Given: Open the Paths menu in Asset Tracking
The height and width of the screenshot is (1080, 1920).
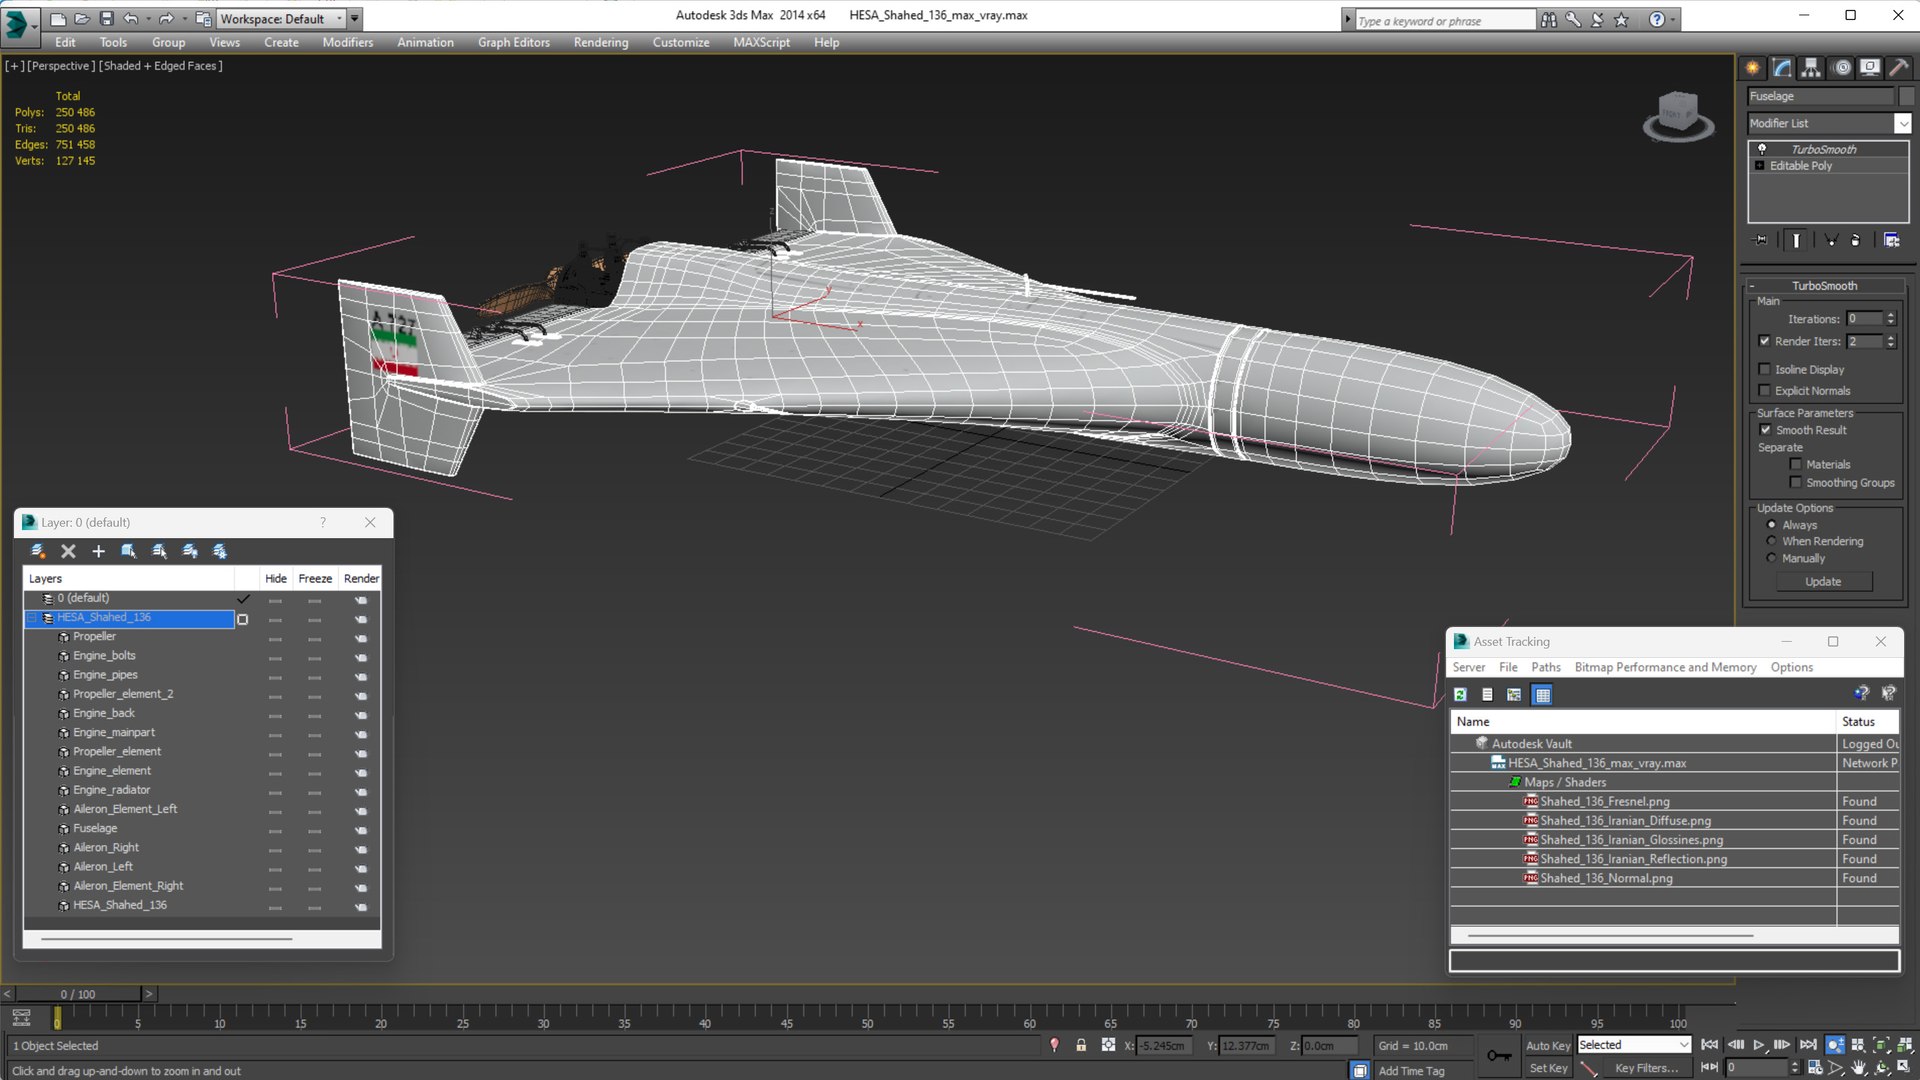Looking at the screenshot, I should click(1545, 667).
